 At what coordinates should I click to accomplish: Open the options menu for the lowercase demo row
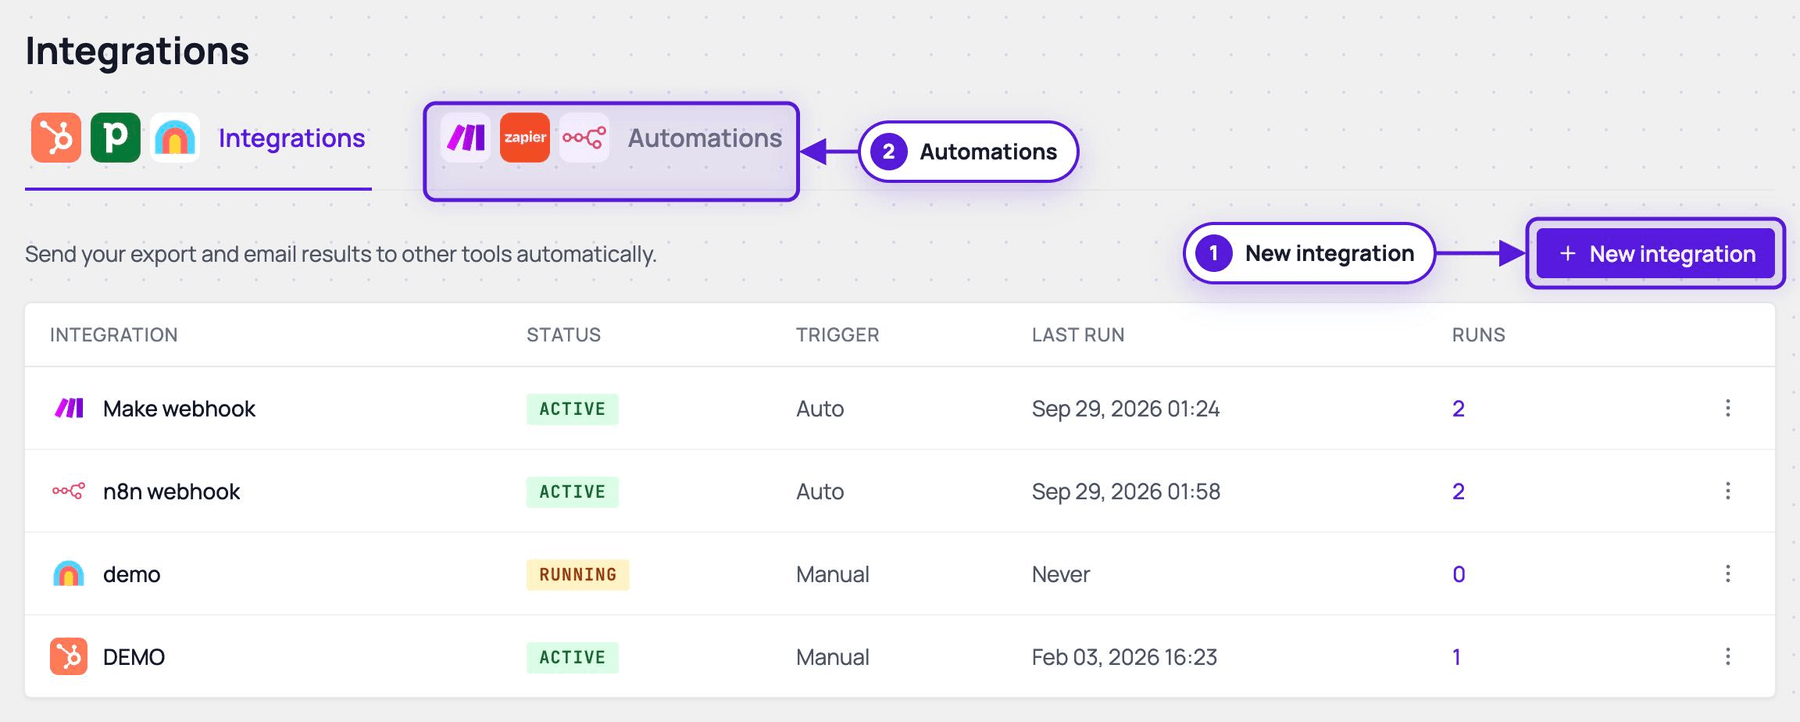point(1728,574)
